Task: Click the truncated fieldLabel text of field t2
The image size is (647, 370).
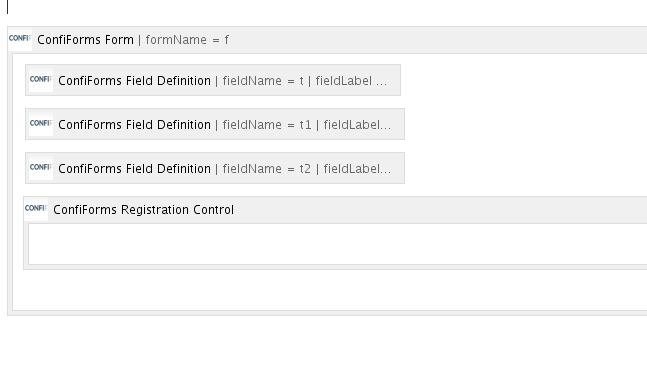Action: [x=357, y=169]
